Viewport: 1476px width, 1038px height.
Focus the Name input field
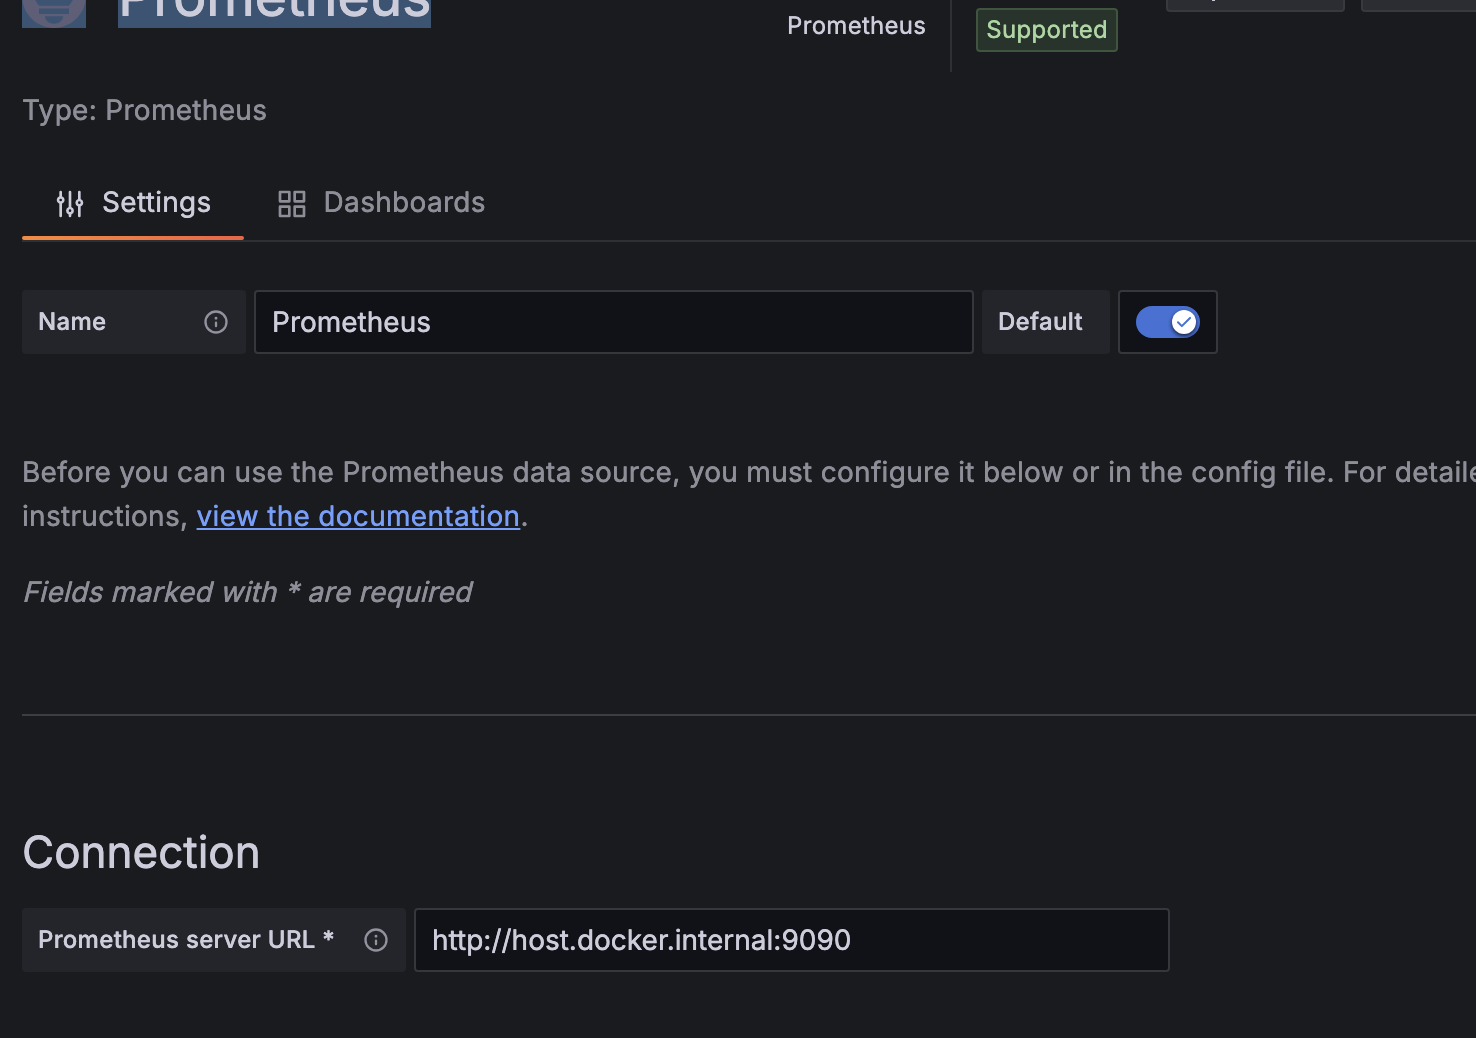click(x=613, y=322)
